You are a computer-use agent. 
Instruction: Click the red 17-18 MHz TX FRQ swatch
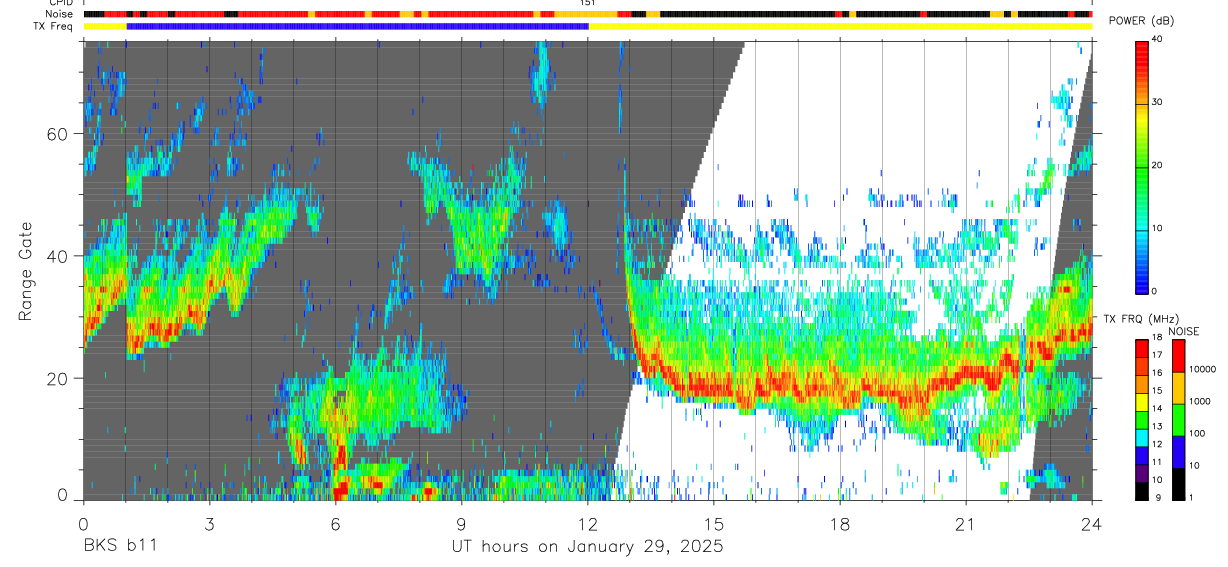1142,349
